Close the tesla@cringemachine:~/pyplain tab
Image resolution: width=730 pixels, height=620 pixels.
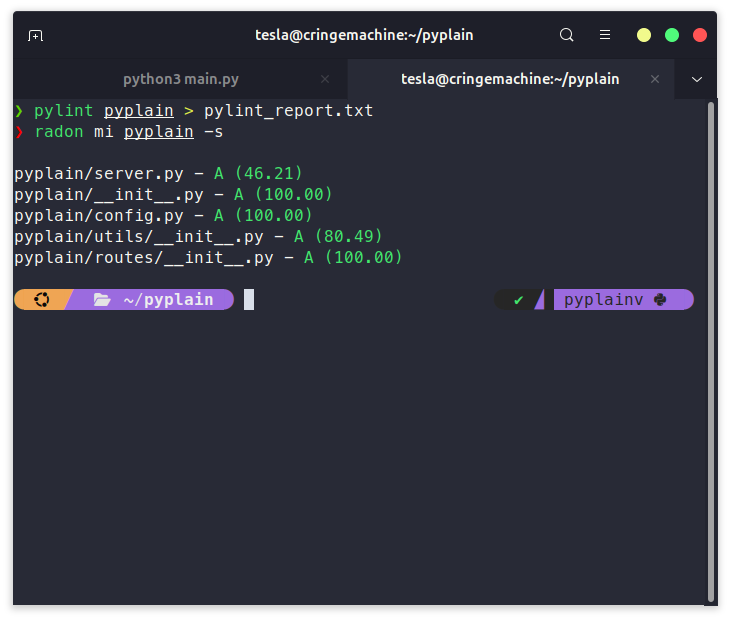657,79
